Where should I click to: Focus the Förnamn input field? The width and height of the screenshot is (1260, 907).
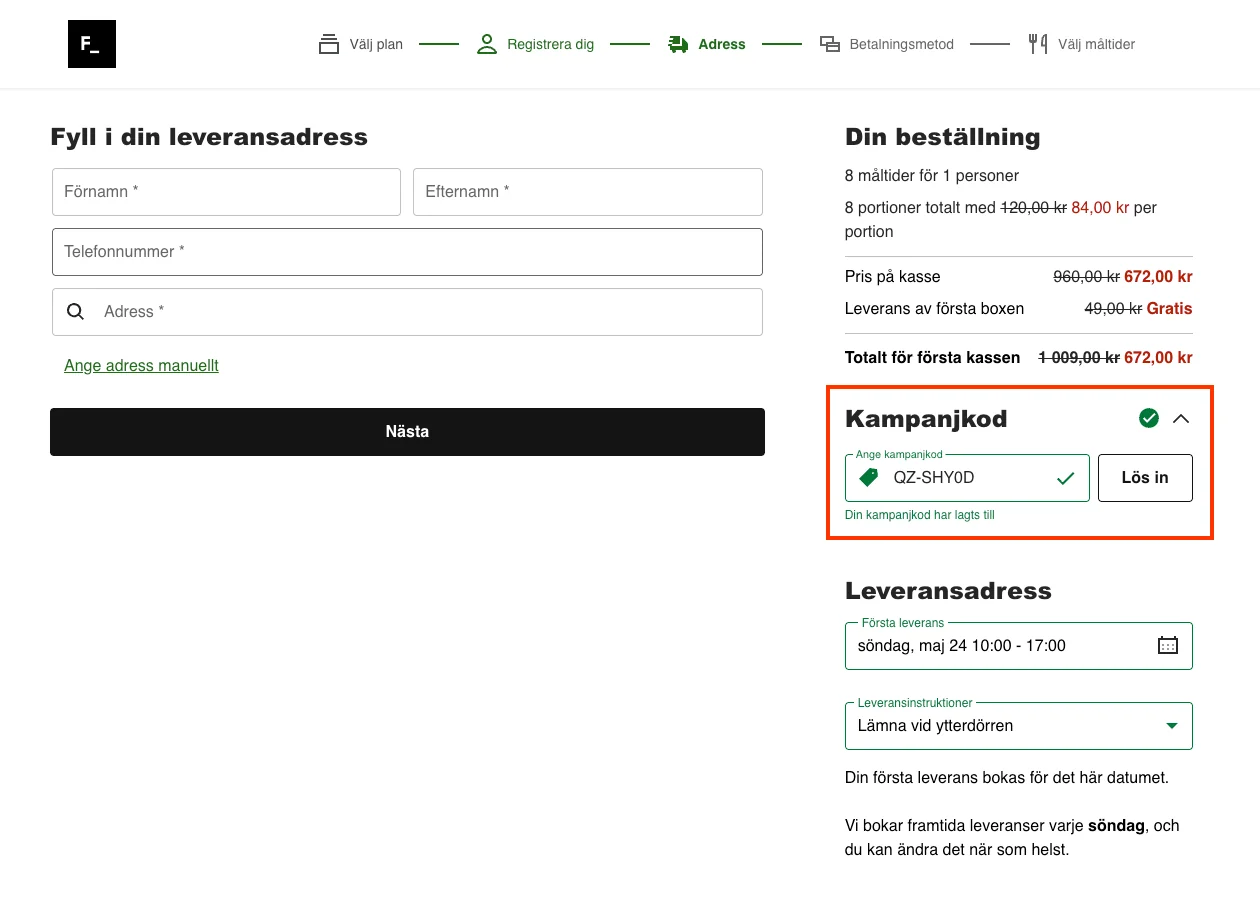(x=226, y=192)
